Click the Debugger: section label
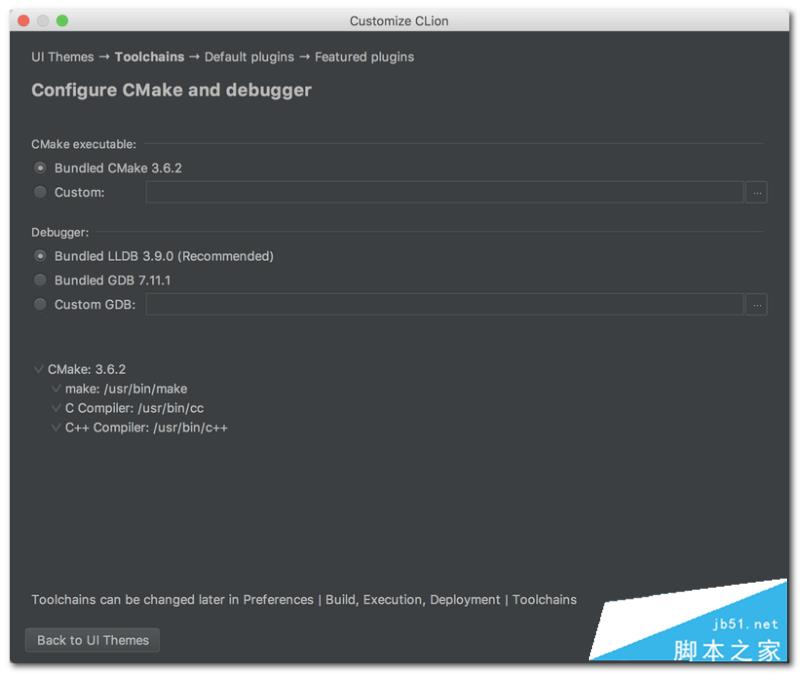The width and height of the screenshot is (800, 674). click(x=60, y=233)
